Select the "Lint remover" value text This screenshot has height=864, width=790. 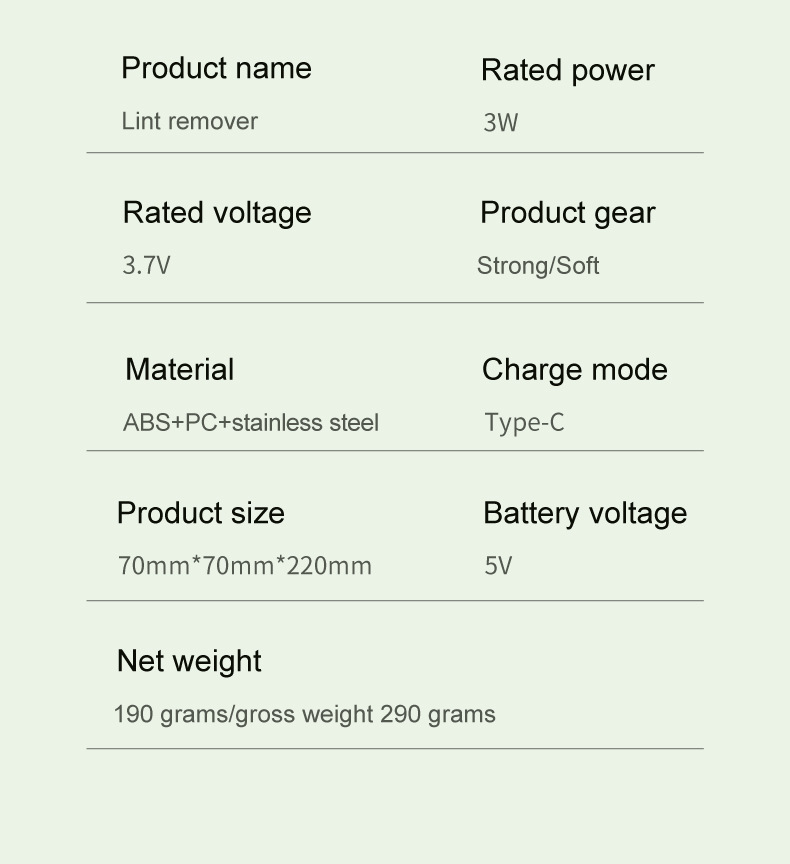(x=189, y=121)
